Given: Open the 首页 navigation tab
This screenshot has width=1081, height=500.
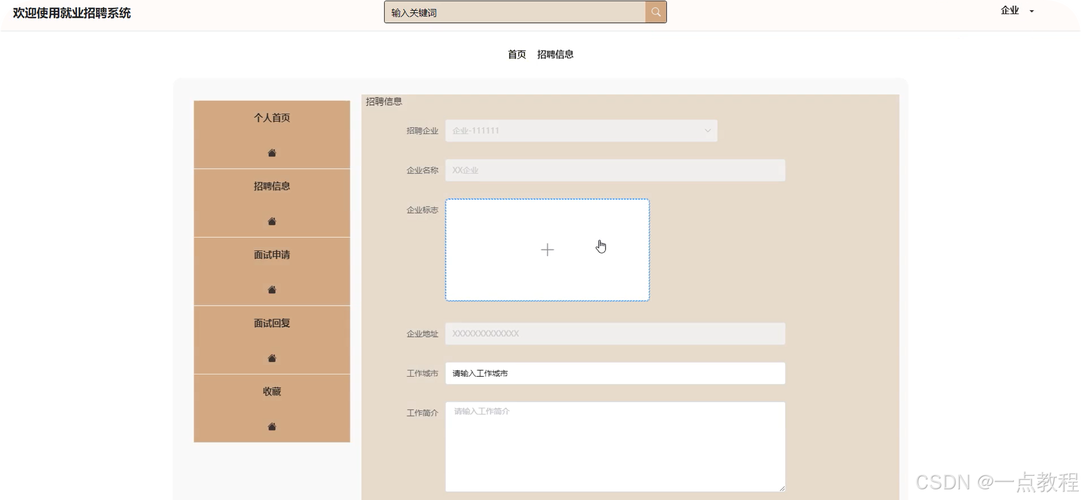Looking at the screenshot, I should point(516,55).
